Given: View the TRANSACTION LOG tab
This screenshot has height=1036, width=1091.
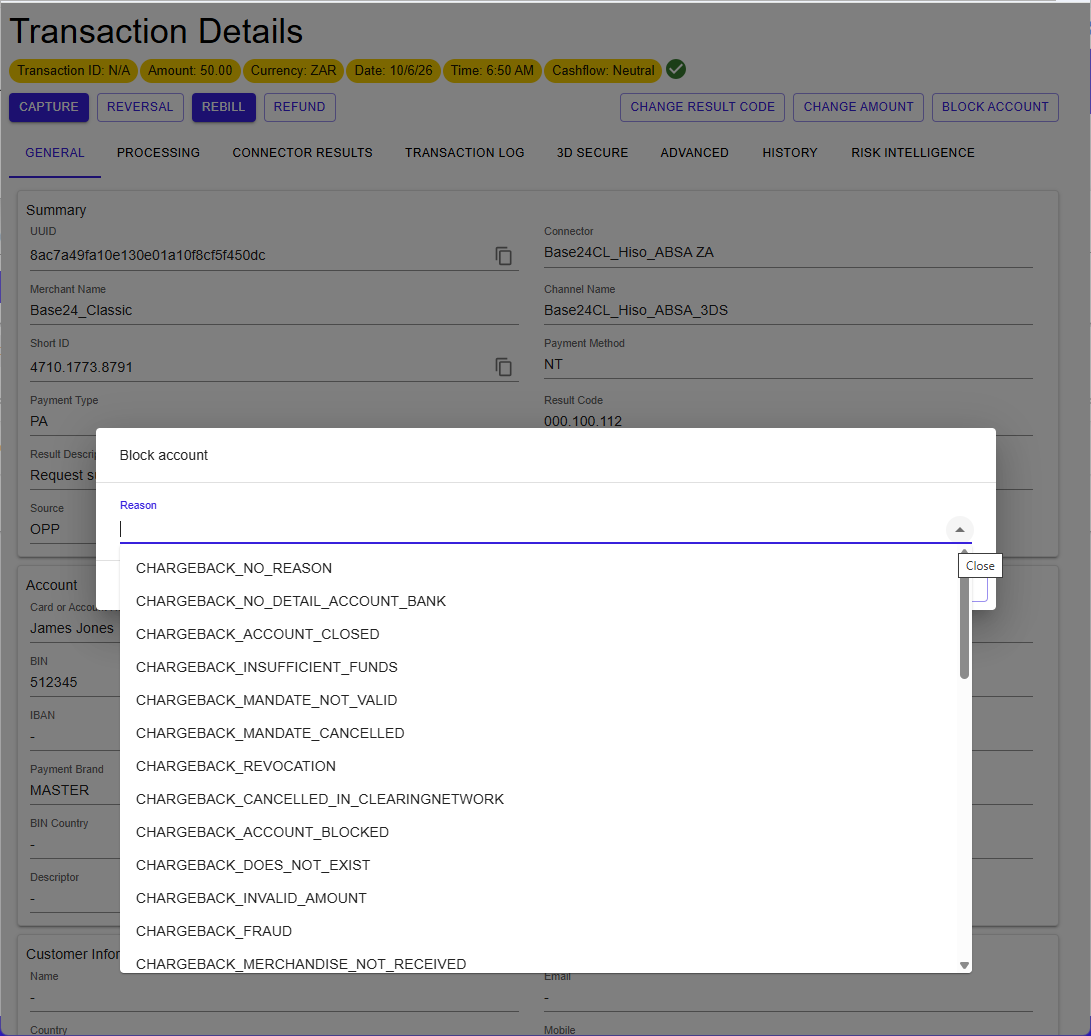Looking at the screenshot, I should click(465, 153).
